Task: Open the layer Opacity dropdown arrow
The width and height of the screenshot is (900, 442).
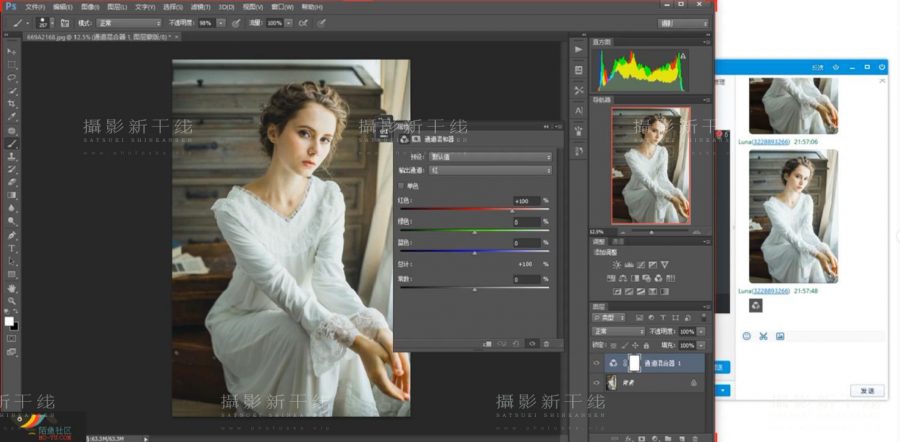Action: click(701, 332)
